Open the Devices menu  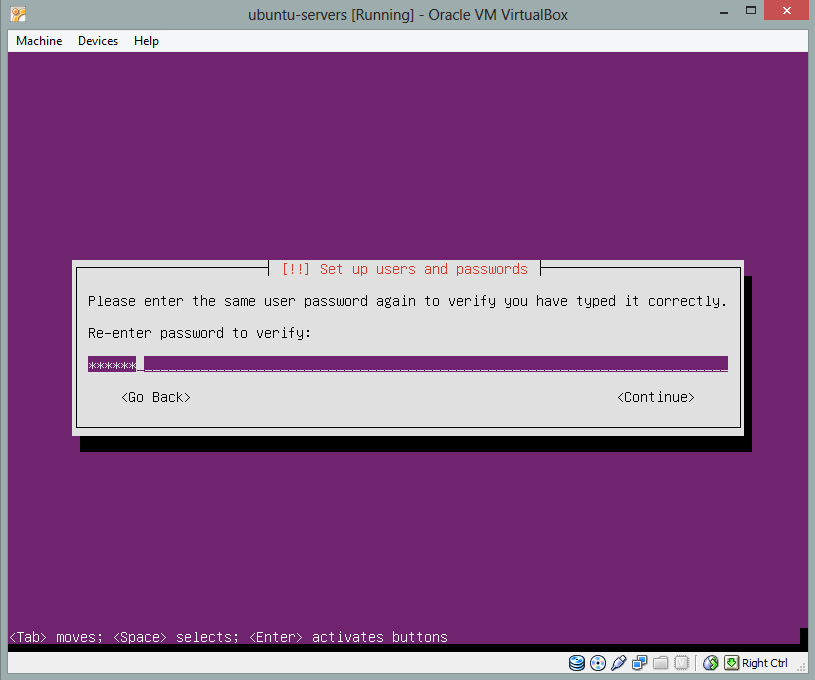click(x=98, y=41)
